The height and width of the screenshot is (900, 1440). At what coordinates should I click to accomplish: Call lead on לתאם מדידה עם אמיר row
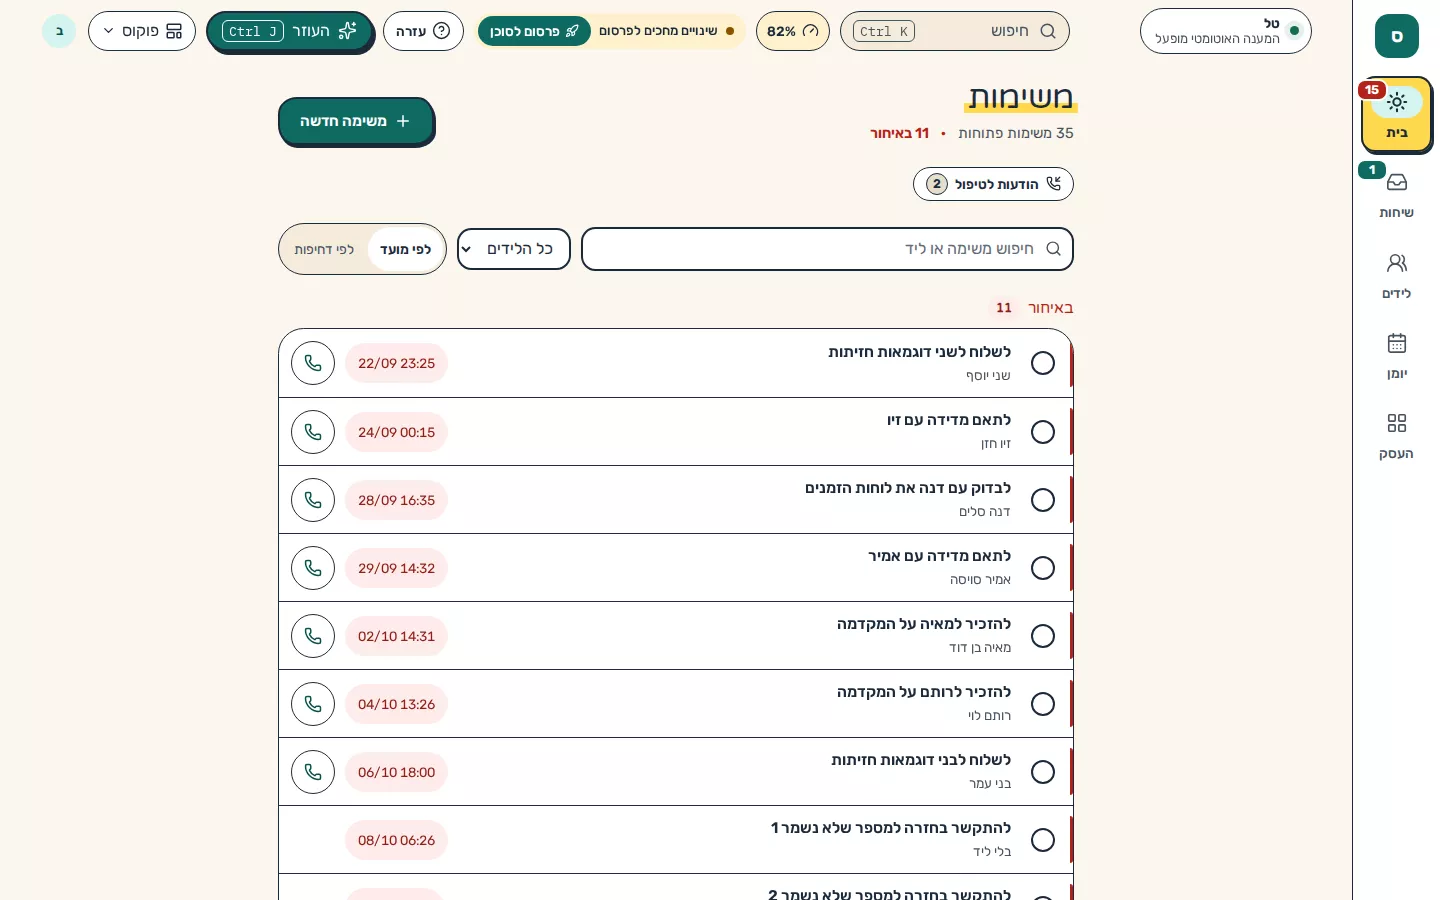[x=313, y=568]
